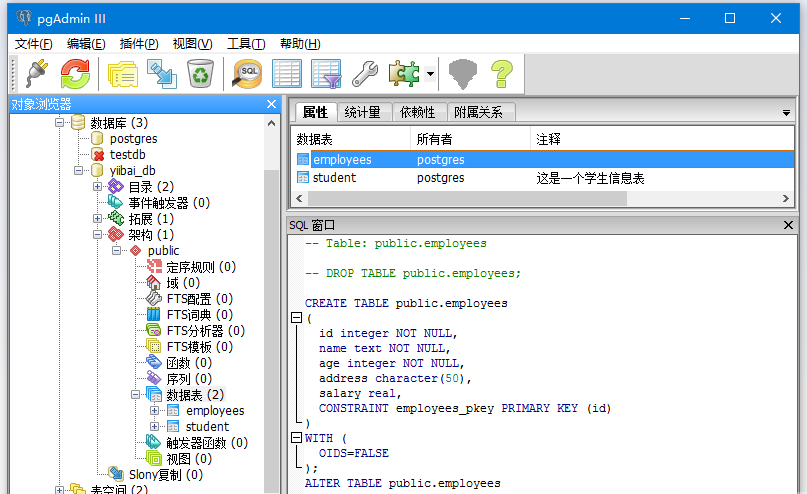Expand the student table tree node
This screenshot has width=807, height=494.
(154, 427)
